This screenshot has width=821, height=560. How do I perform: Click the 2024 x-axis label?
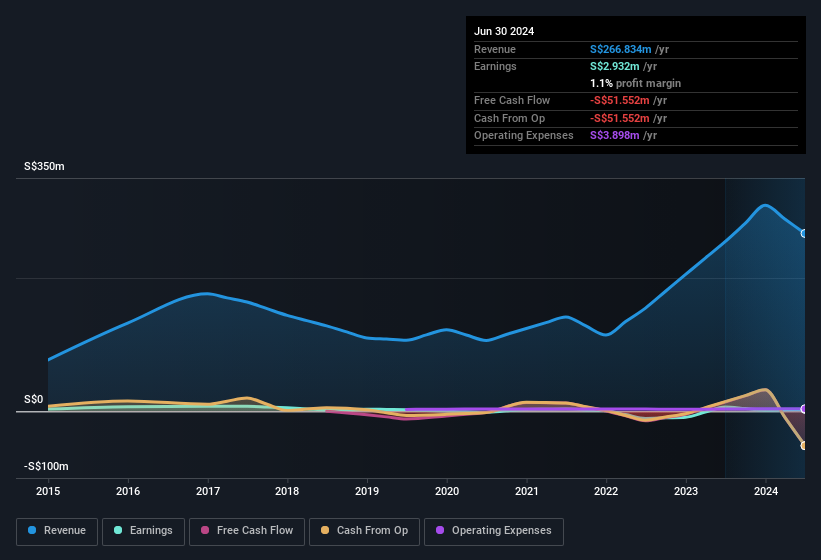tap(766, 491)
